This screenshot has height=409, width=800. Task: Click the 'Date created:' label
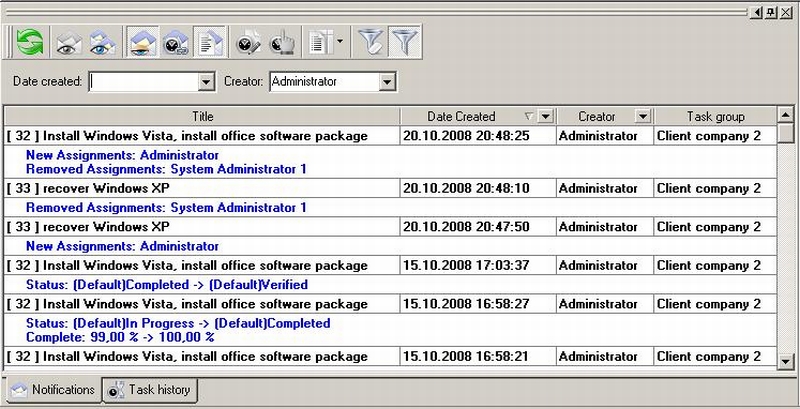47,82
